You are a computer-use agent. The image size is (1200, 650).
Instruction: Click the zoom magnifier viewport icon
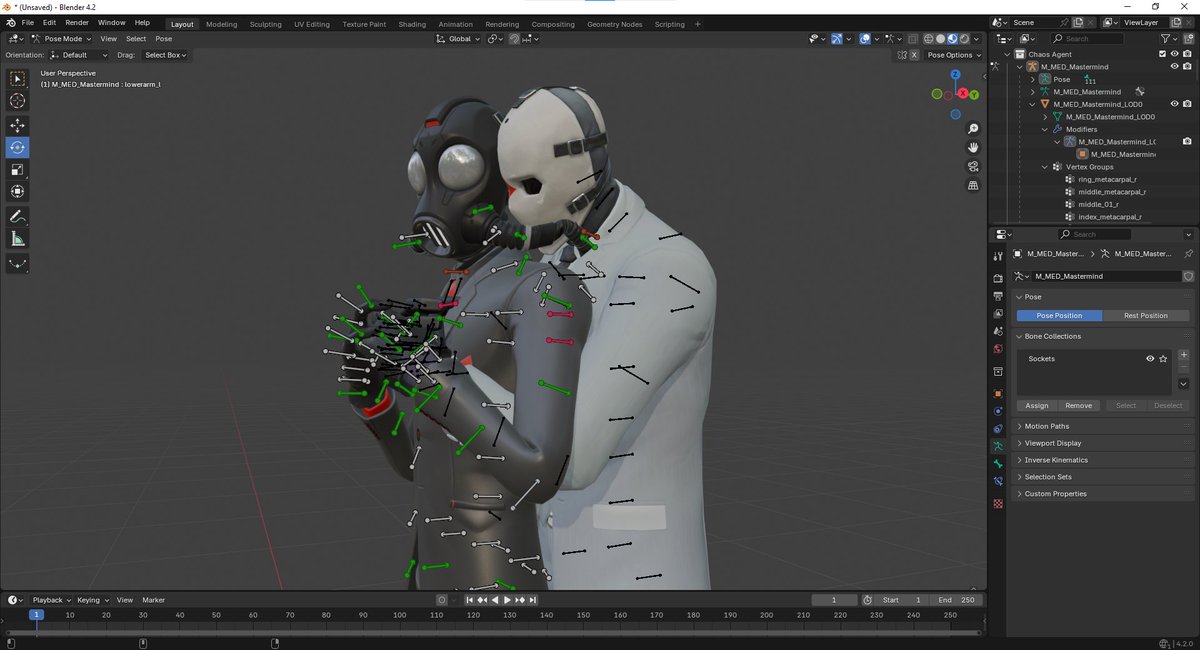click(973, 129)
